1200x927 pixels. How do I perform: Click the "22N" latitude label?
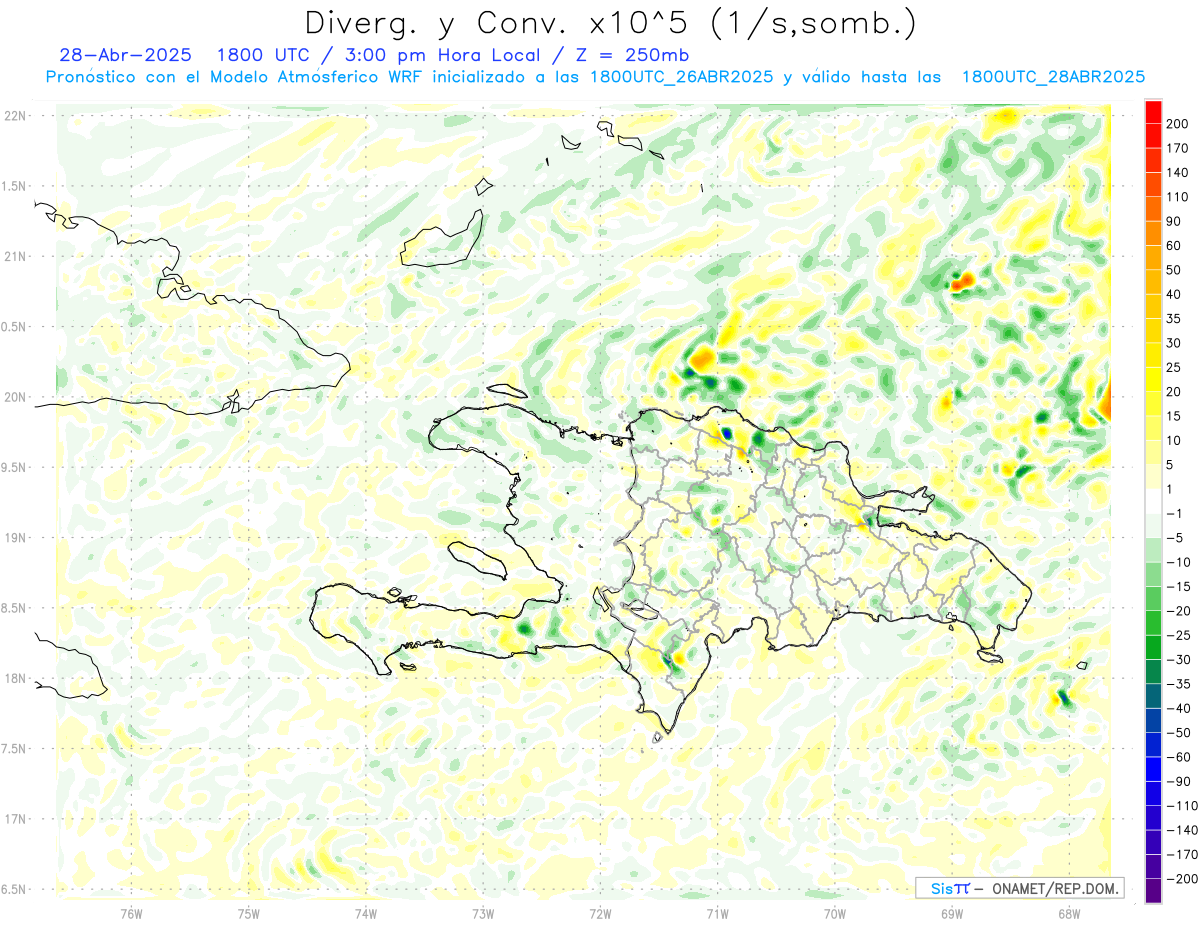tap(15, 116)
